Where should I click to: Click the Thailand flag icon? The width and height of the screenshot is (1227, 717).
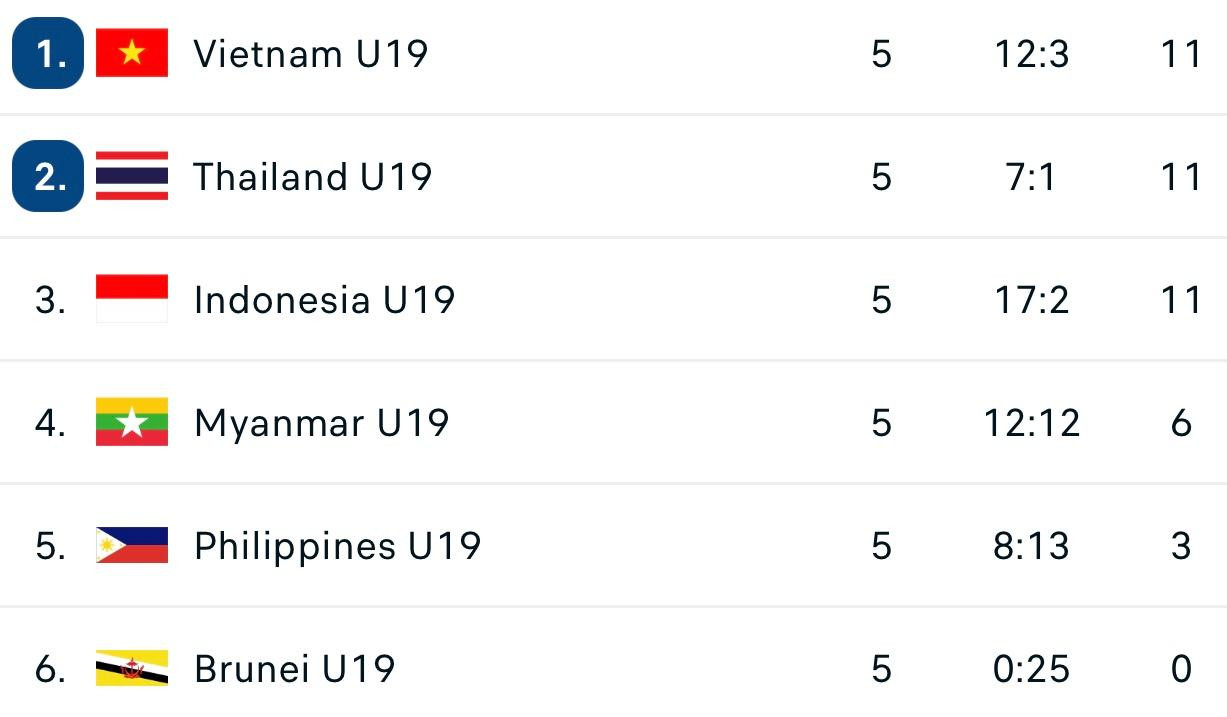coord(132,176)
